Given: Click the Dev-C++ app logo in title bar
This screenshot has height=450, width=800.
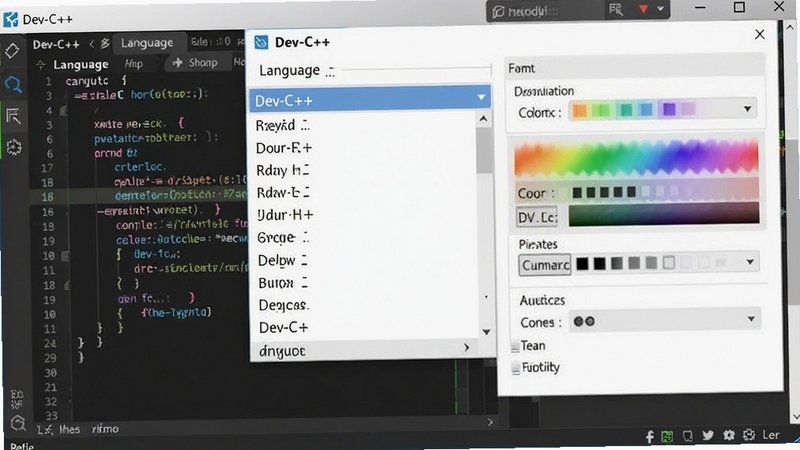Looking at the screenshot, I should point(10,19).
